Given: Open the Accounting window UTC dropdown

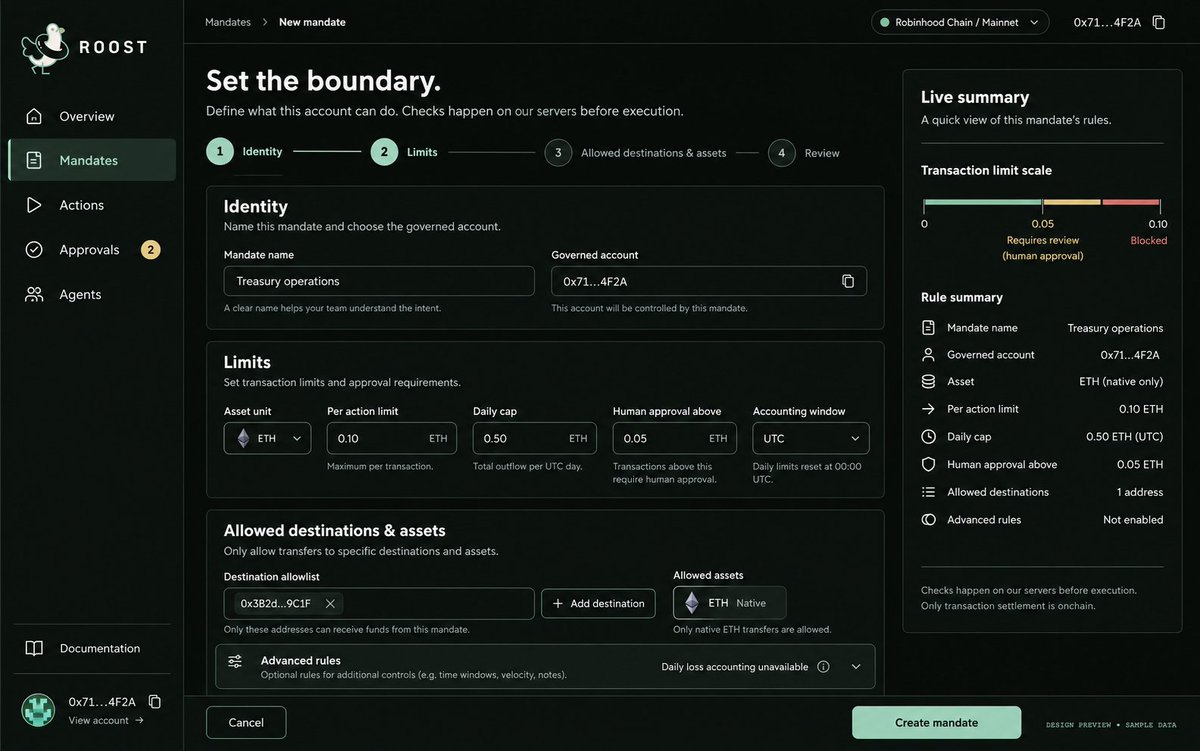Looking at the screenshot, I should coord(811,438).
